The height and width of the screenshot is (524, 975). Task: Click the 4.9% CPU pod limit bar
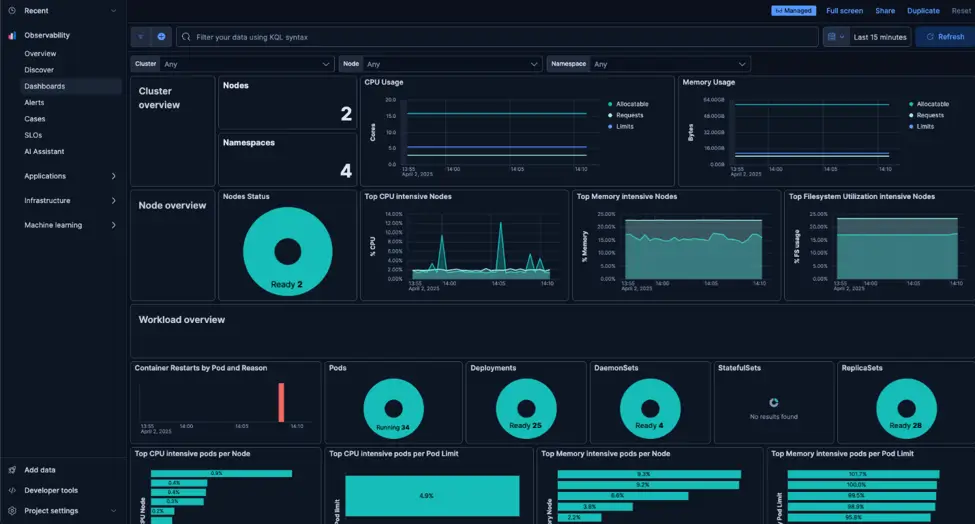(432, 496)
